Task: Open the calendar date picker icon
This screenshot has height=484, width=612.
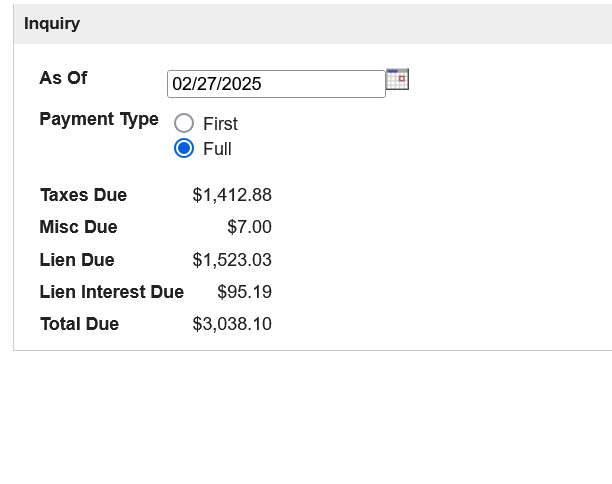Action: tap(397, 79)
